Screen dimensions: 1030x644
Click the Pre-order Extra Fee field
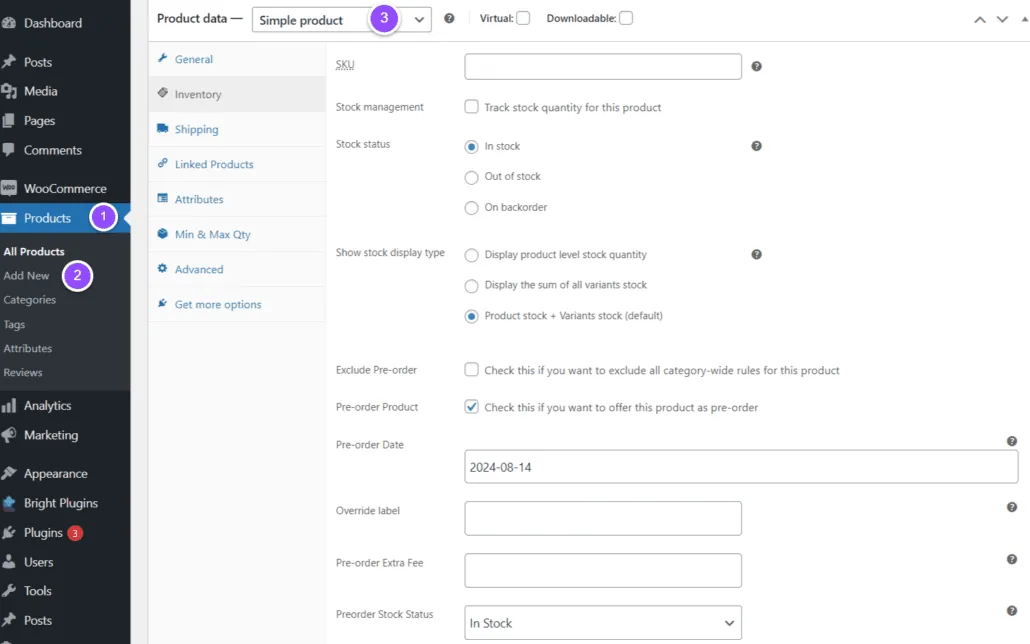(603, 570)
